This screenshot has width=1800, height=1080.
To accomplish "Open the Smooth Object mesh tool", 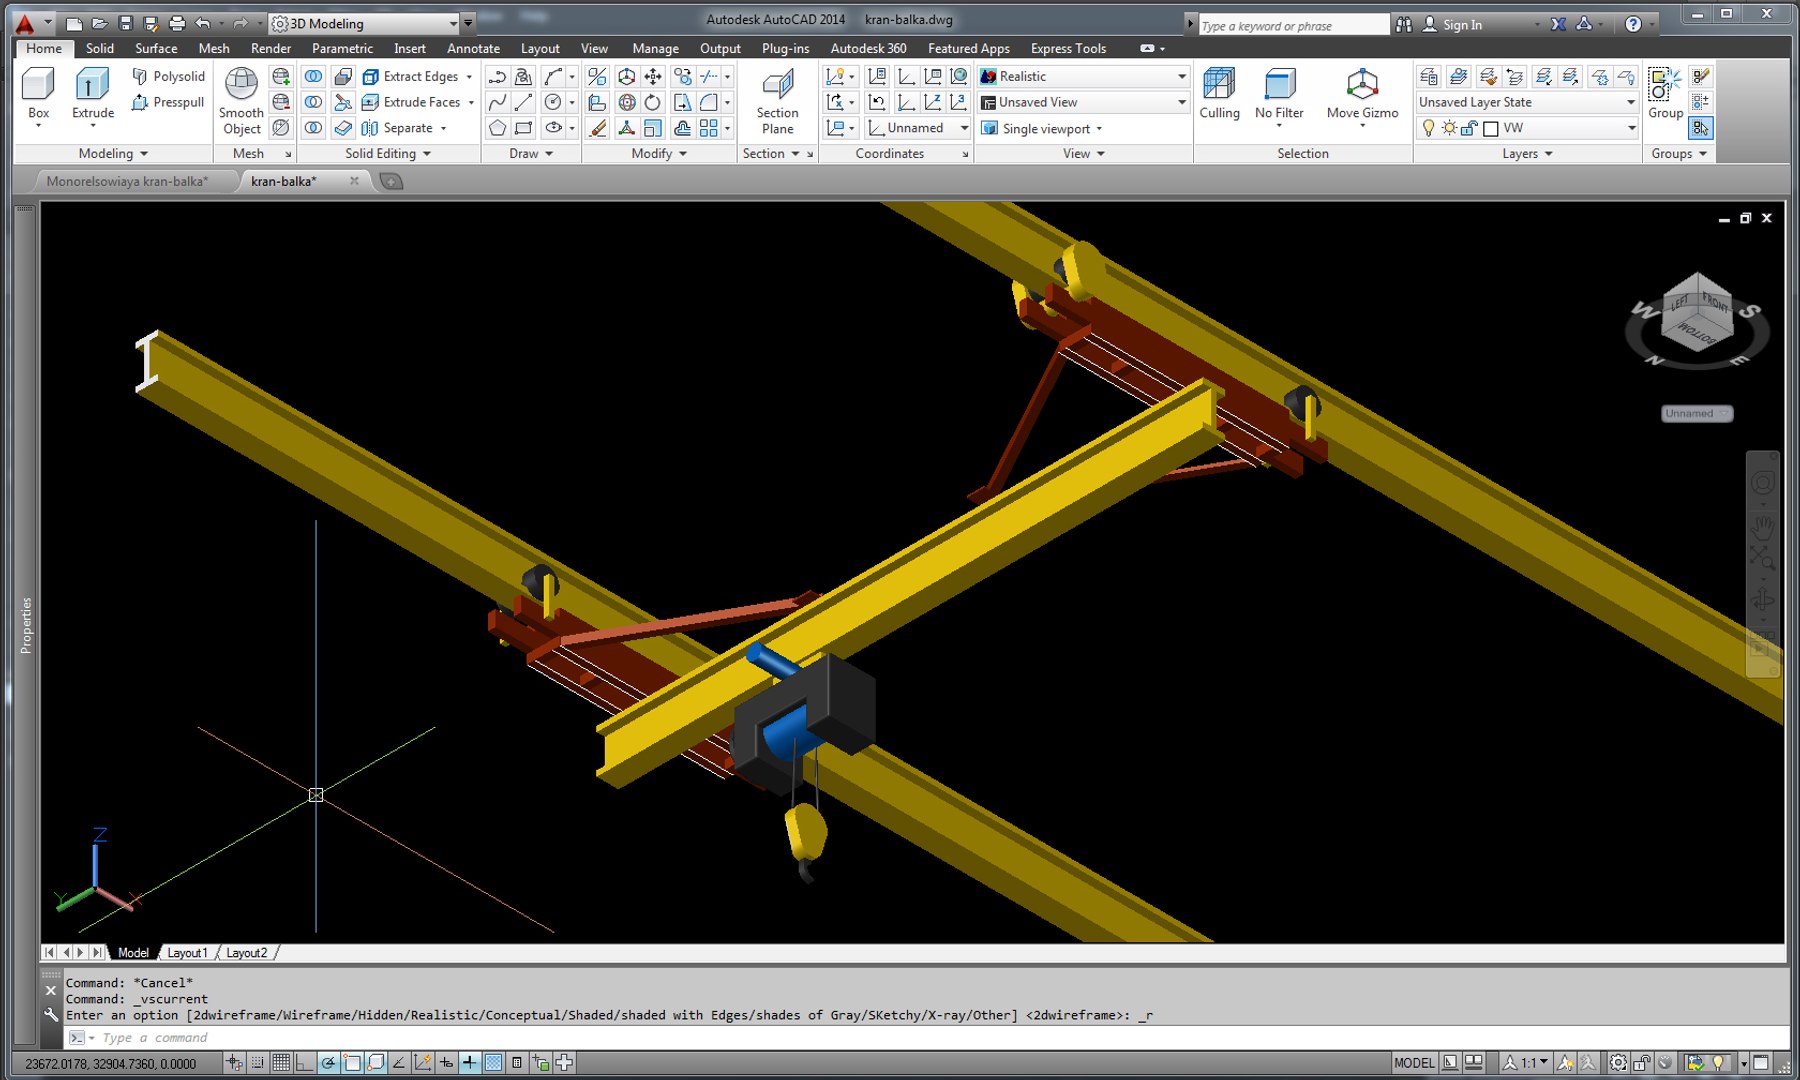I will [241, 101].
